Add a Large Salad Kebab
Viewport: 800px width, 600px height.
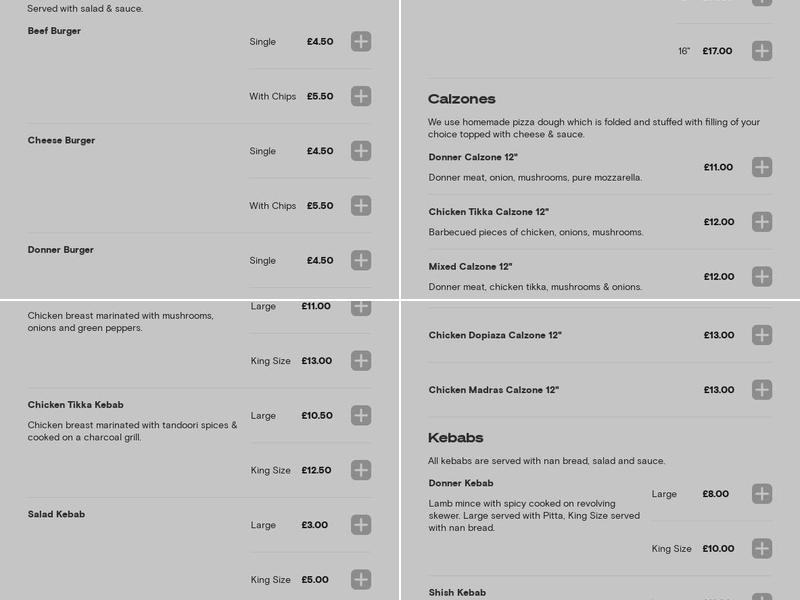(x=360, y=524)
